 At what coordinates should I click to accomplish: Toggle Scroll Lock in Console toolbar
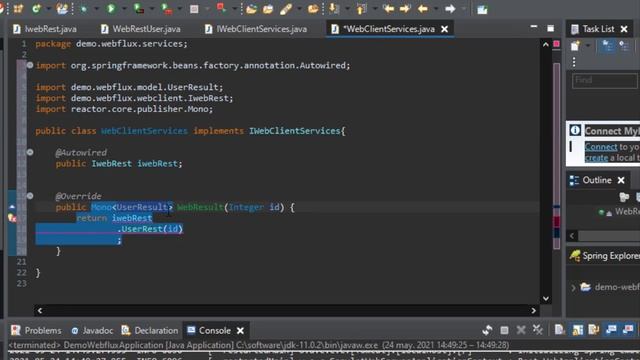click(x=577, y=330)
